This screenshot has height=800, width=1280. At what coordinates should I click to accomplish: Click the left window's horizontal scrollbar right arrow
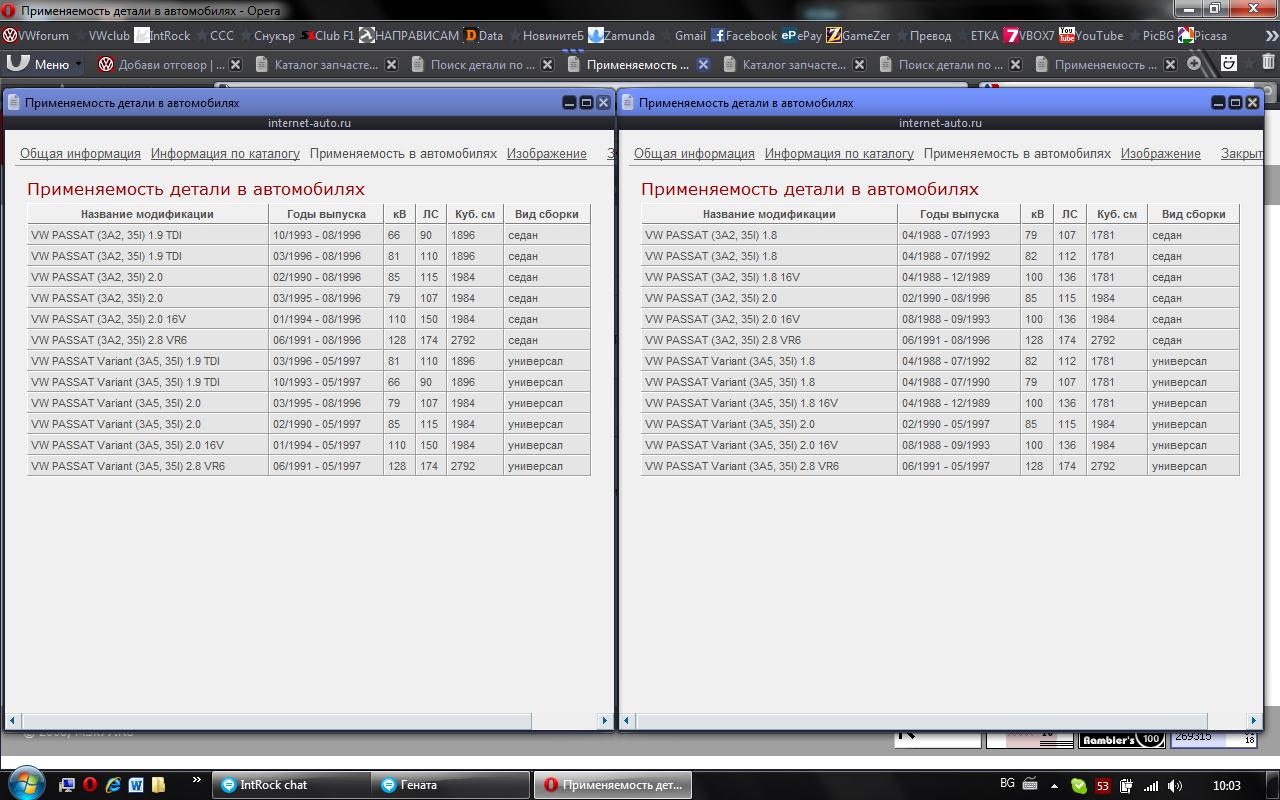(604, 721)
